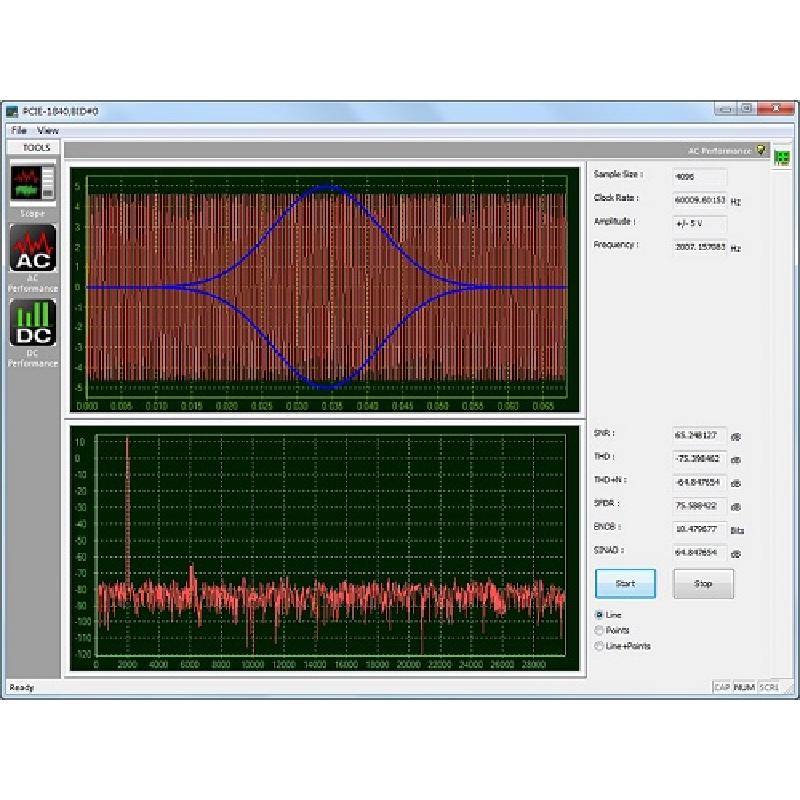The height and width of the screenshot is (800, 800).
Task: Enable the Line+Points display mode
Action: [x=600, y=646]
